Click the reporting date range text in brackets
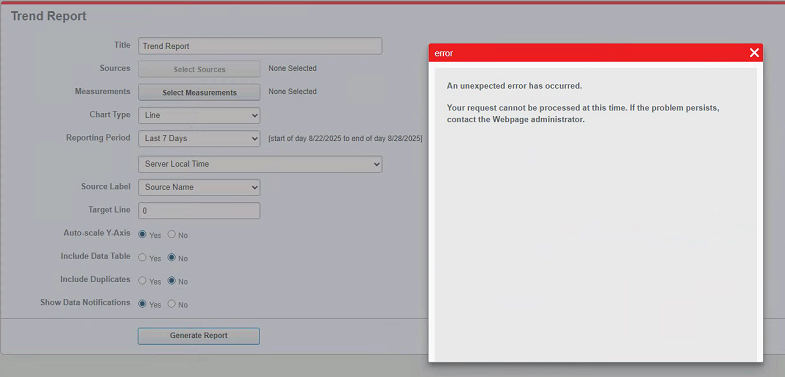This screenshot has width=785, height=377. (x=345, y=138)
